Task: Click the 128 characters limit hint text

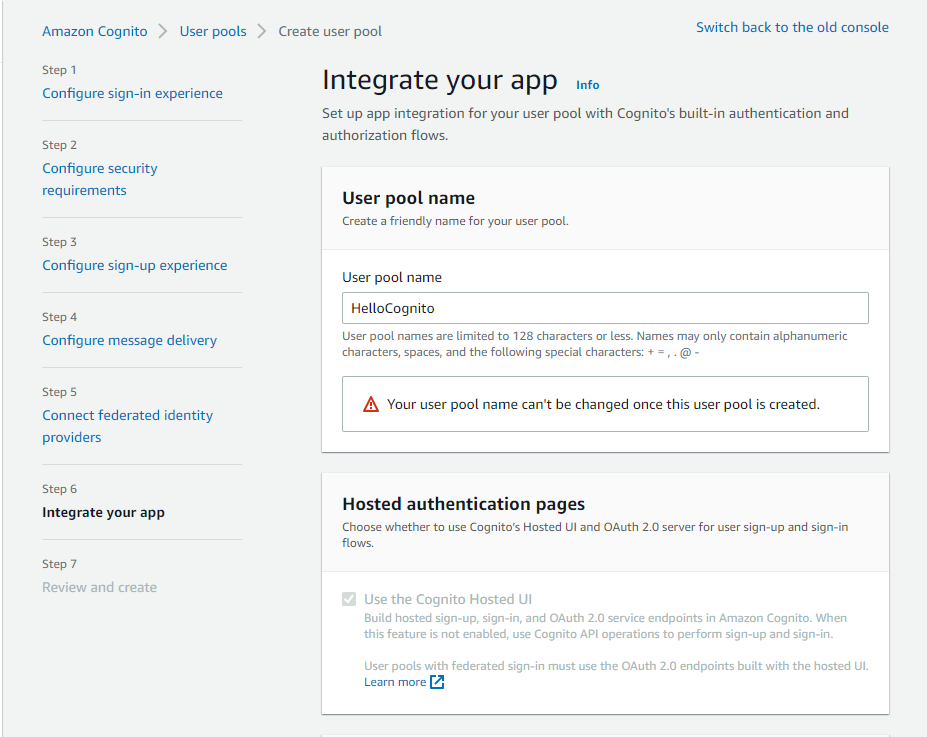Action: coord(595,344)
